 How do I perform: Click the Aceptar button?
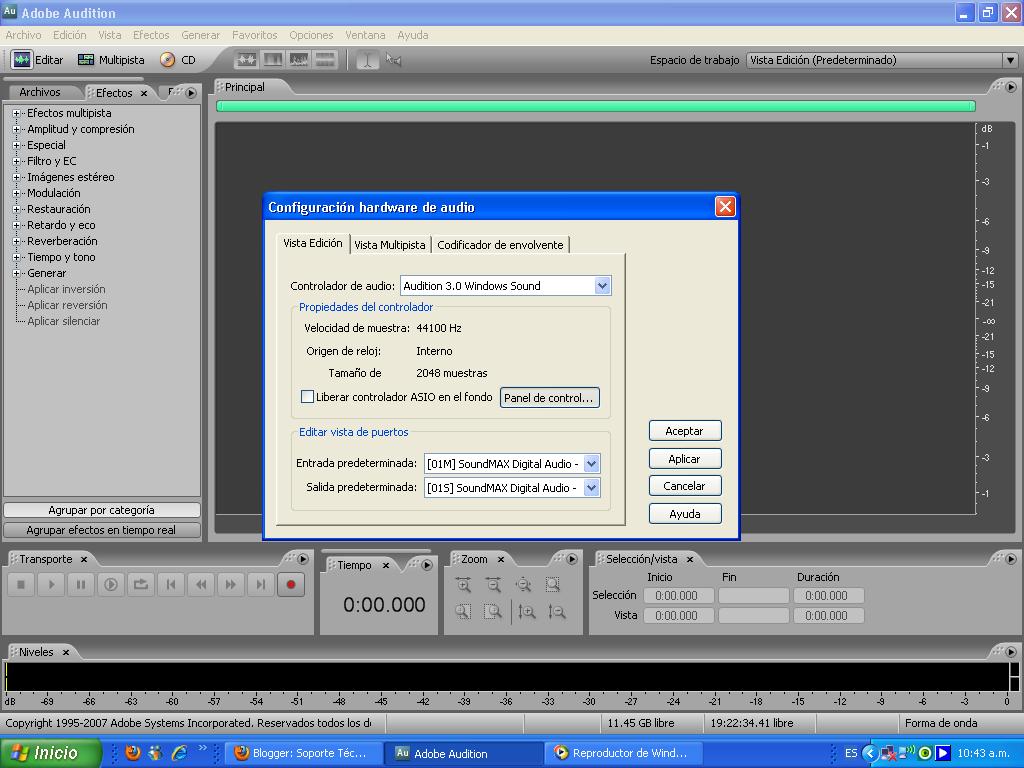point(685,431)
